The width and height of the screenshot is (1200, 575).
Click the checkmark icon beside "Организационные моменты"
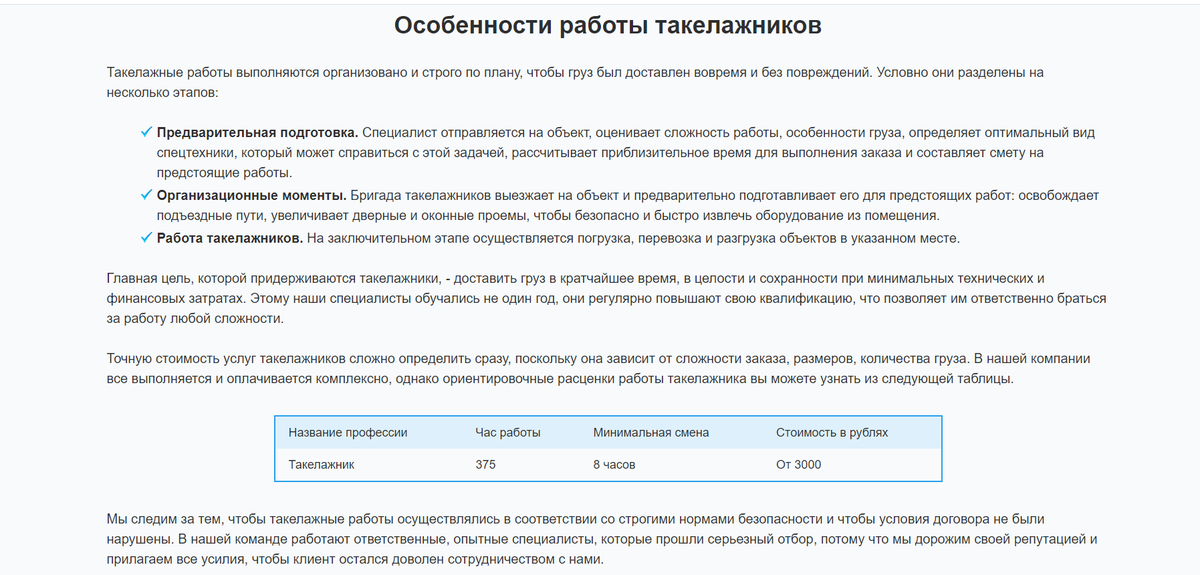point(147,194)
